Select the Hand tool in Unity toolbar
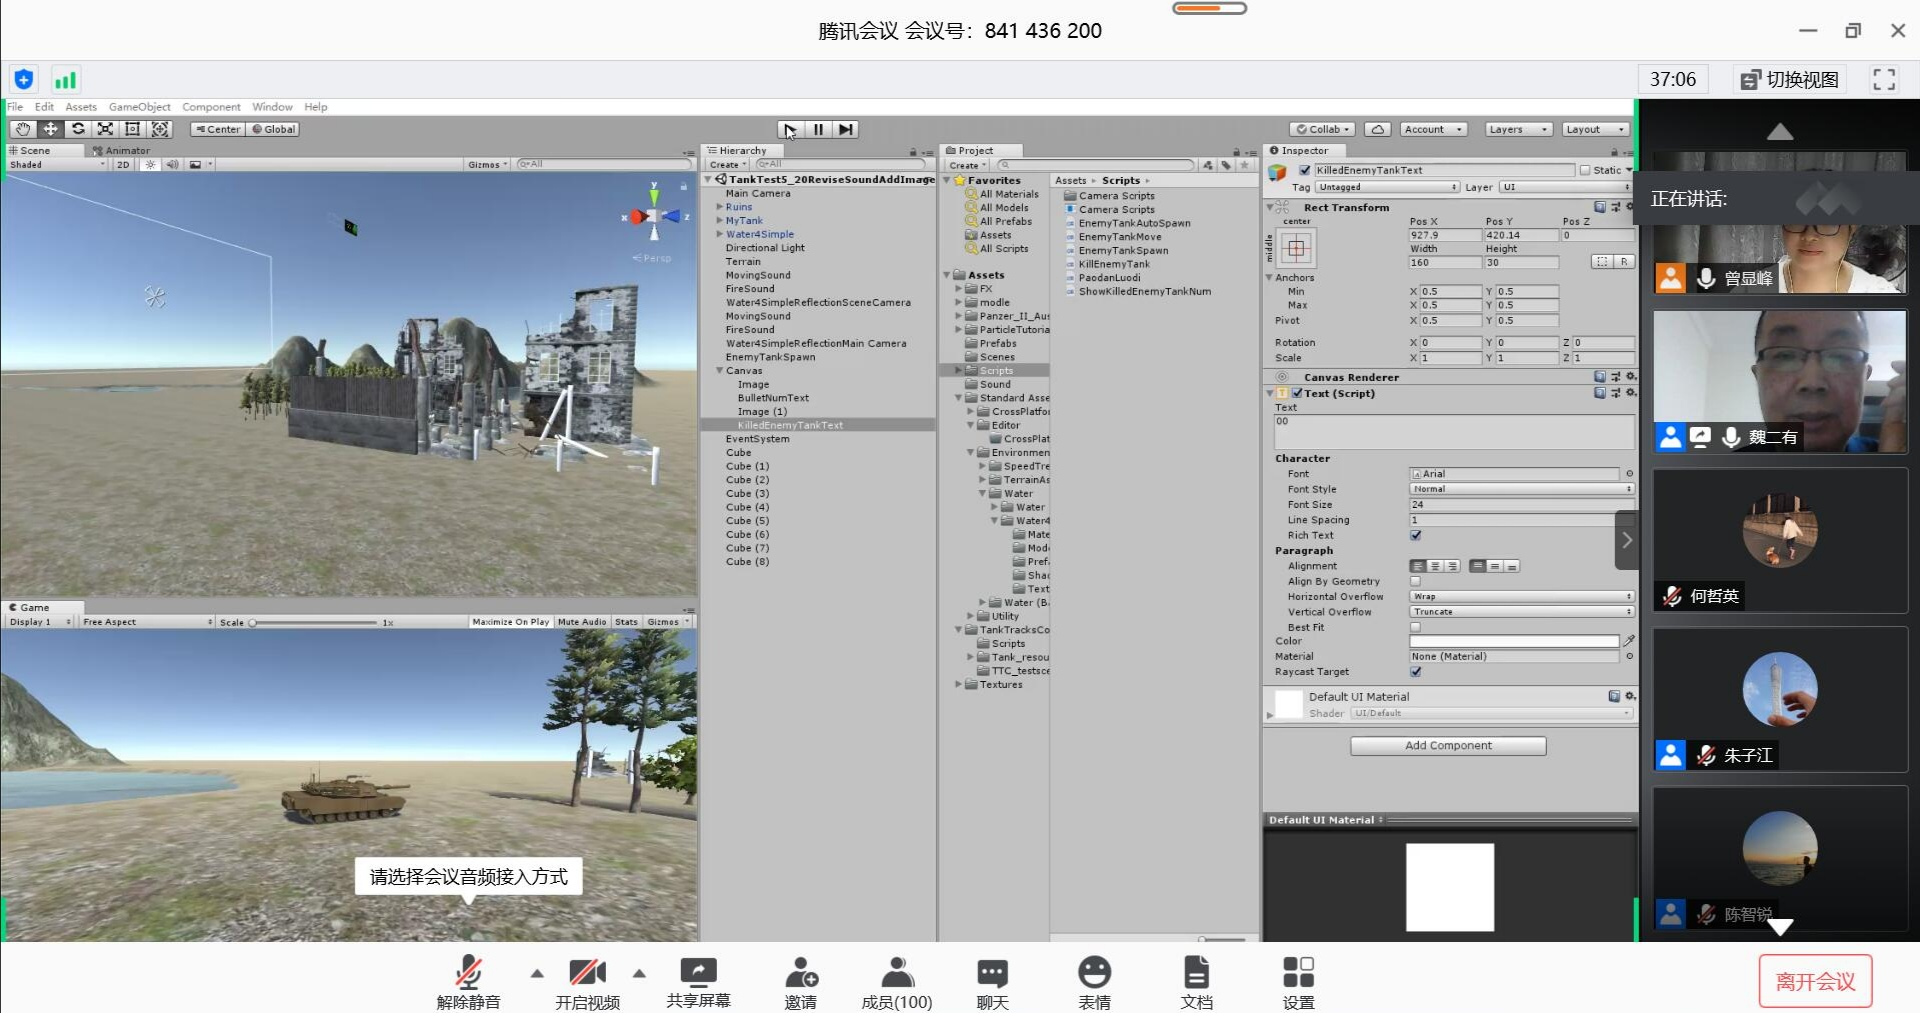The width and height of the screenshot is (1920, 1013). (x=22, y=129)
